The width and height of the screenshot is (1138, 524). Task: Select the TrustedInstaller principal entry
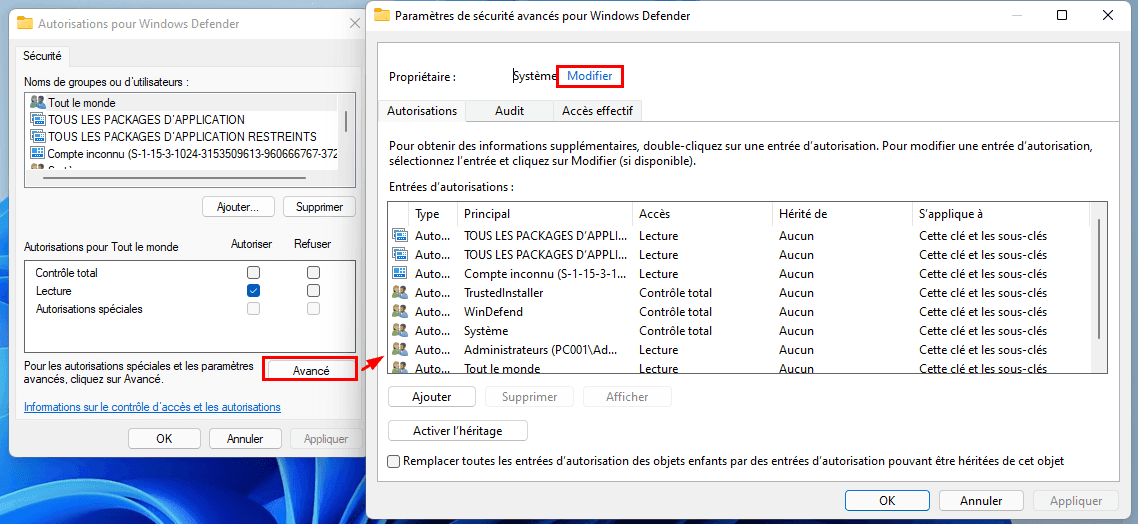point(504,293)
